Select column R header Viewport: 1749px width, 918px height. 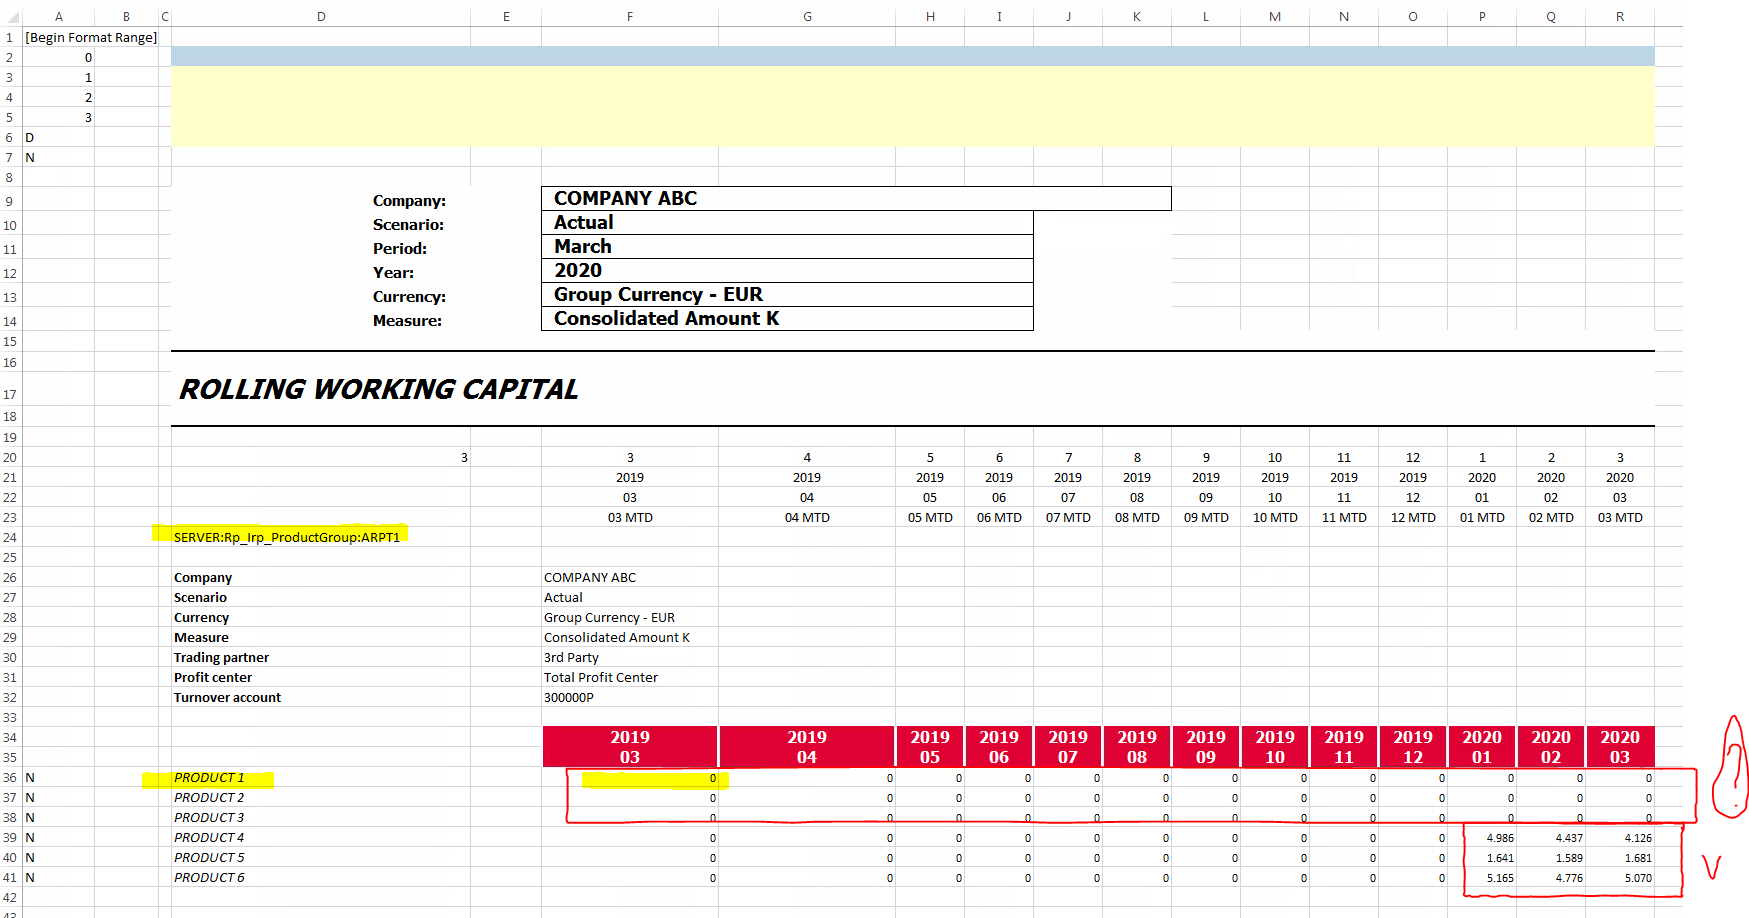point(1620,16)
